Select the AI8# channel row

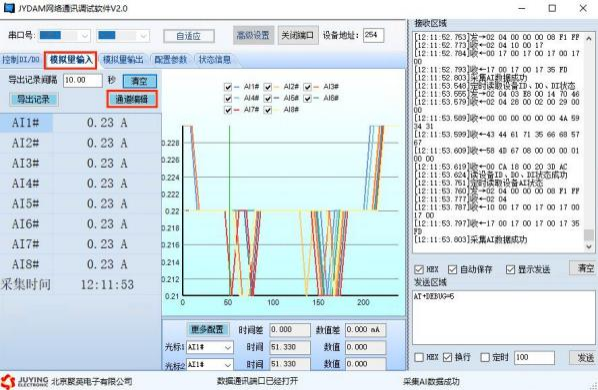(80, 264)
